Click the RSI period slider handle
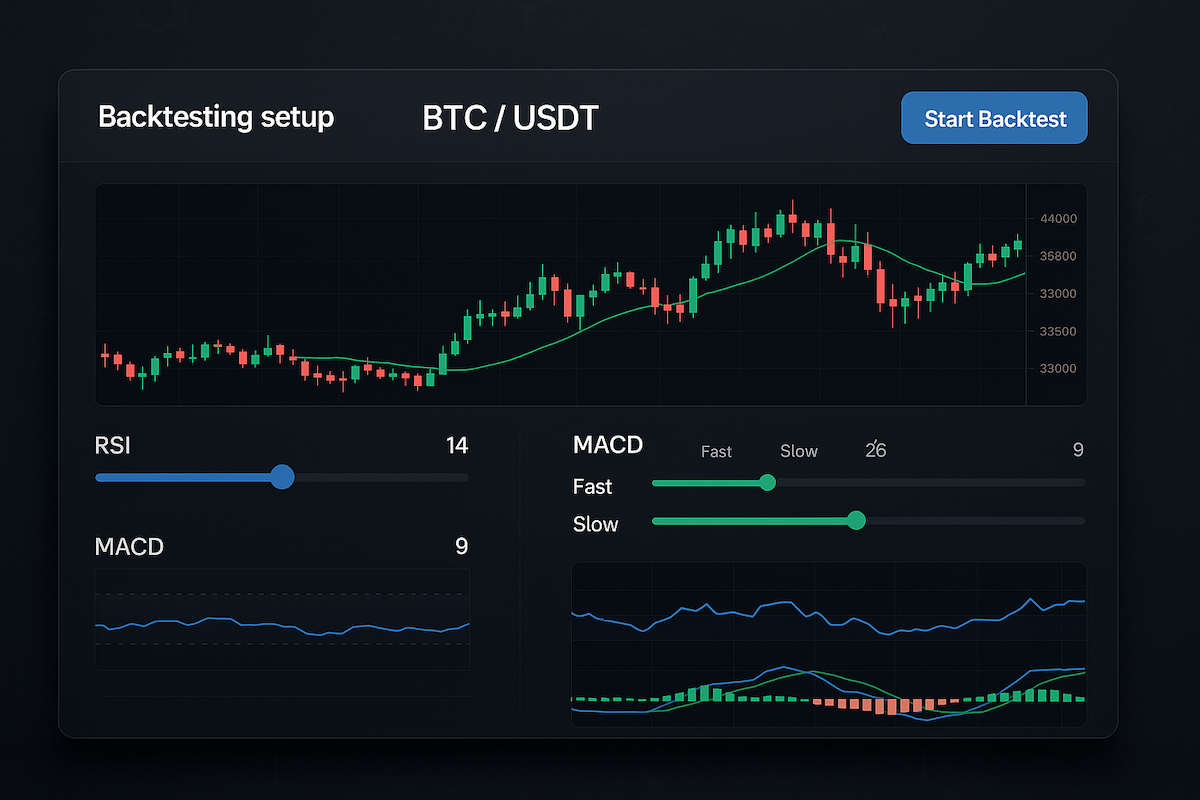1200x800 pixels. pos(283,477)
